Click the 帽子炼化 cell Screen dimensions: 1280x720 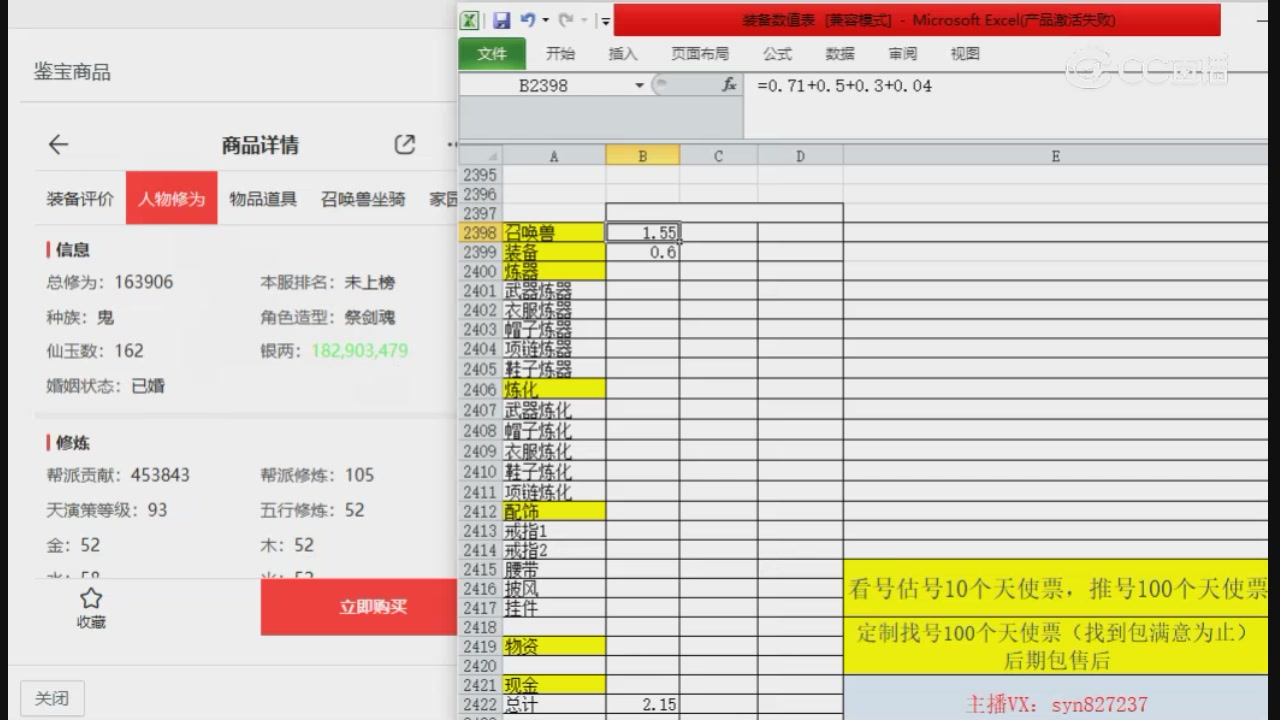(x=554, y=430)
